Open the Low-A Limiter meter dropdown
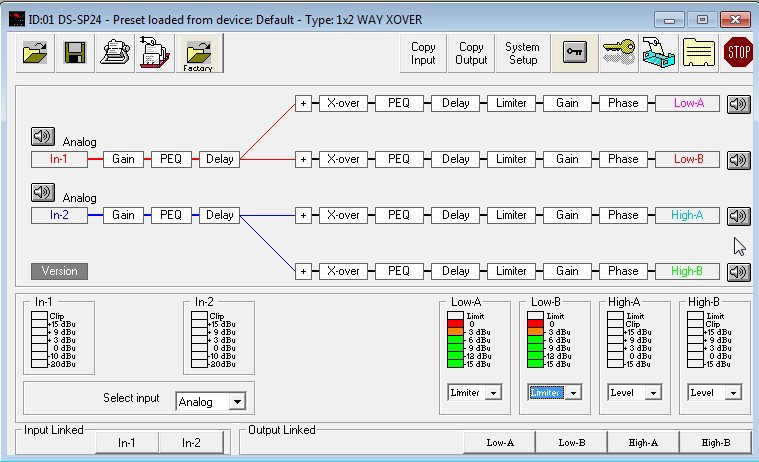759x462 pixels. point(491,393)
